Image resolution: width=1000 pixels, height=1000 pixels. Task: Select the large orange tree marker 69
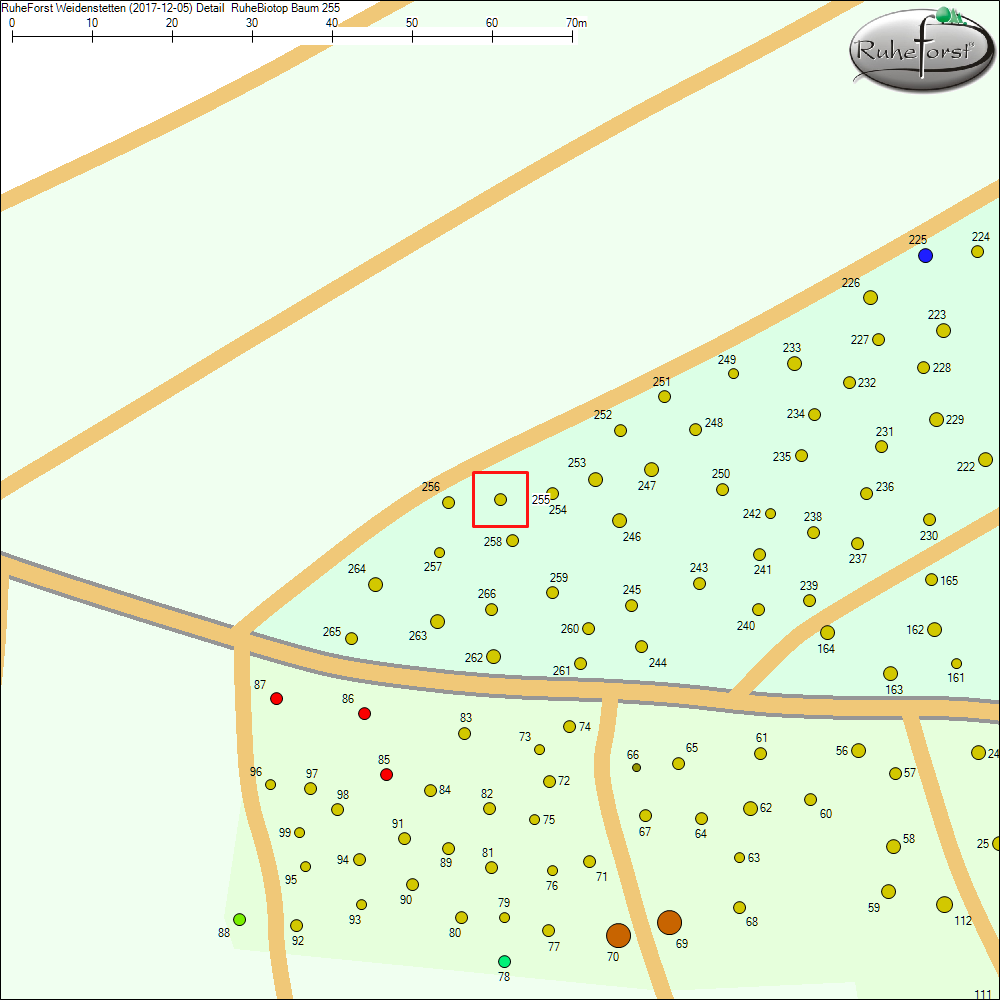click(x=669, y=922)
